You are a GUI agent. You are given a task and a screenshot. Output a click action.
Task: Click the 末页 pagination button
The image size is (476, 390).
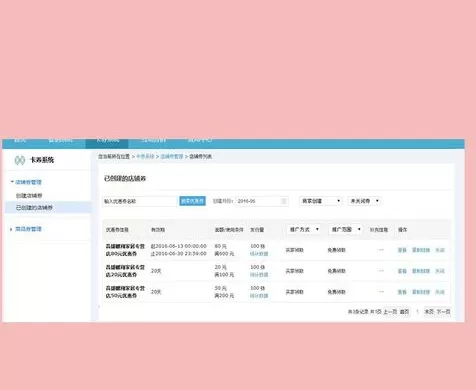coord(429,312)
